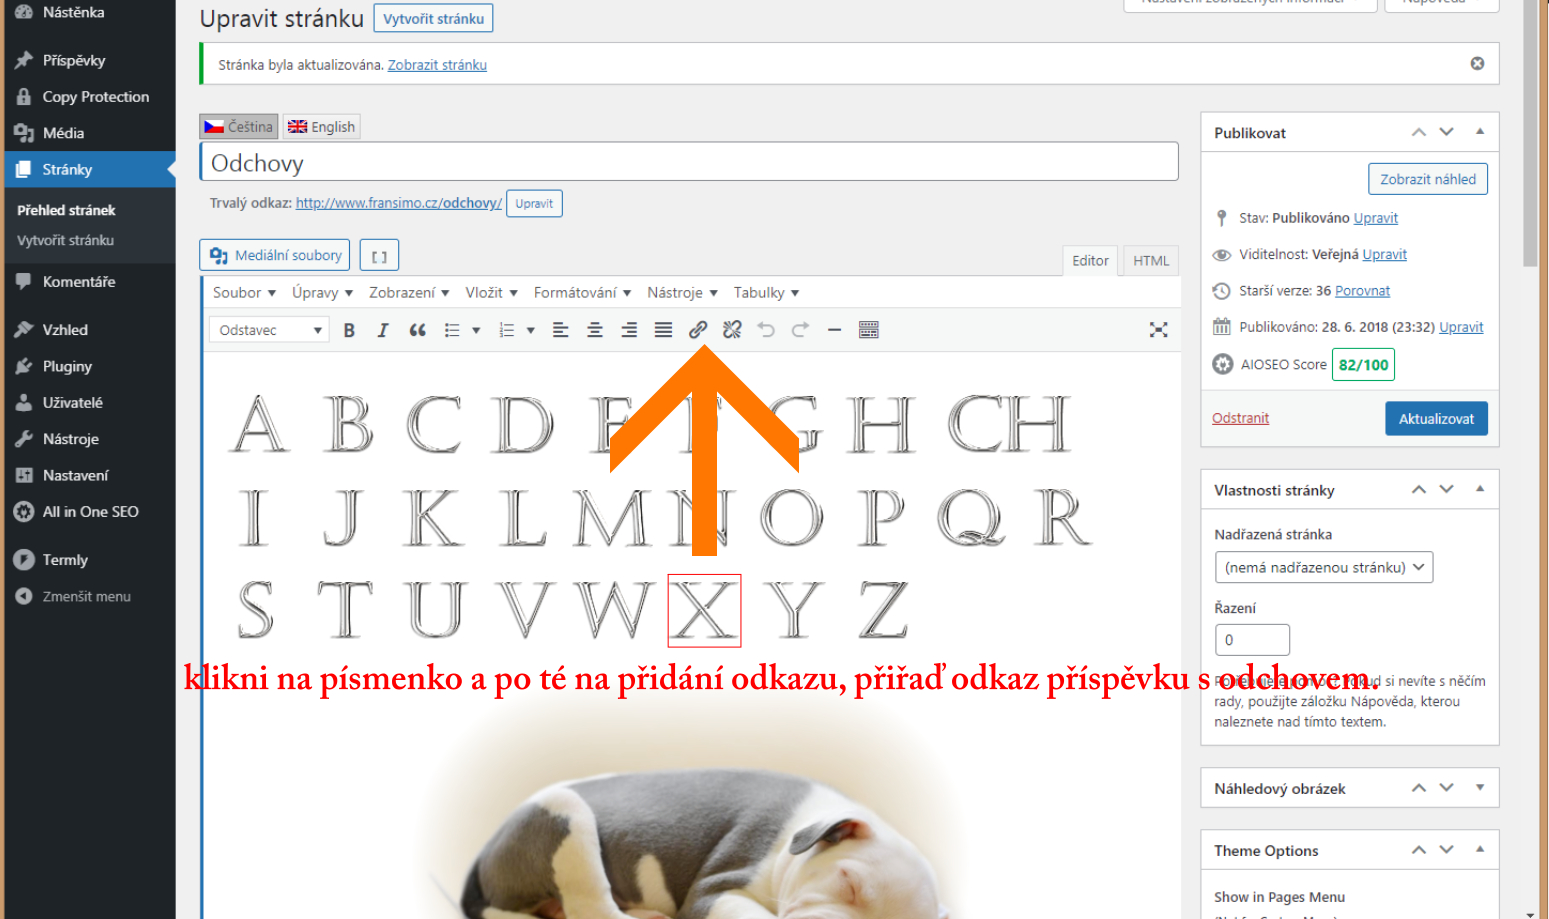Insert a horizontal line

[x=834, y=330]
